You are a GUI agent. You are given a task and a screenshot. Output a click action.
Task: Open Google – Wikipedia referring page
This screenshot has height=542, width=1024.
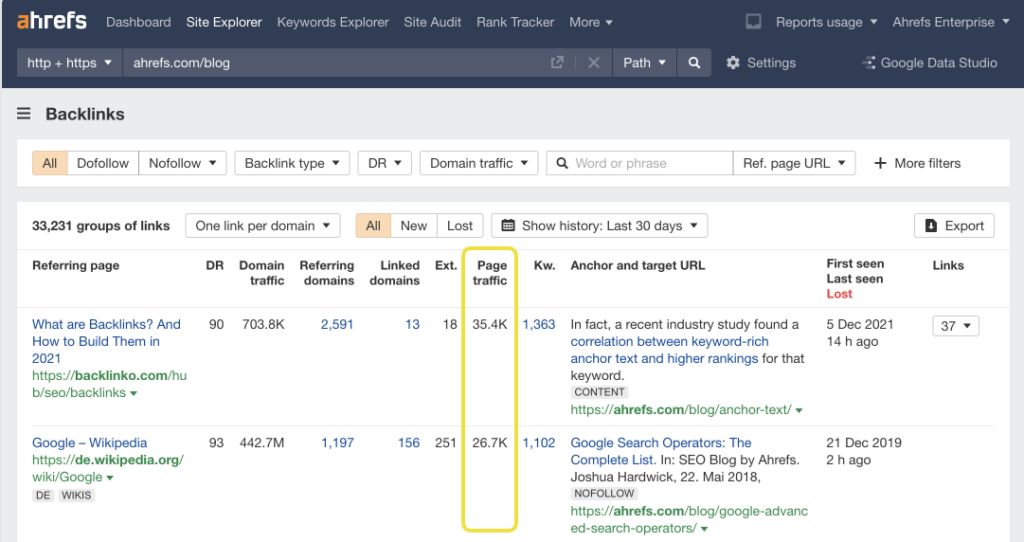89,443
